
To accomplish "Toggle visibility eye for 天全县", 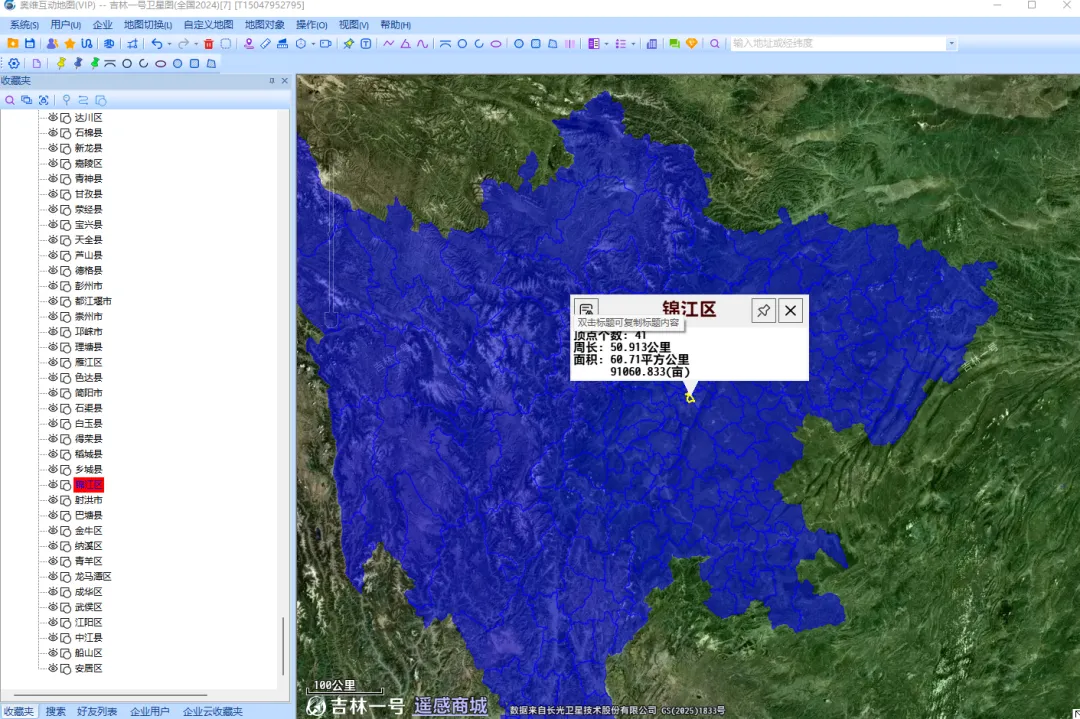I will [52, 240].
